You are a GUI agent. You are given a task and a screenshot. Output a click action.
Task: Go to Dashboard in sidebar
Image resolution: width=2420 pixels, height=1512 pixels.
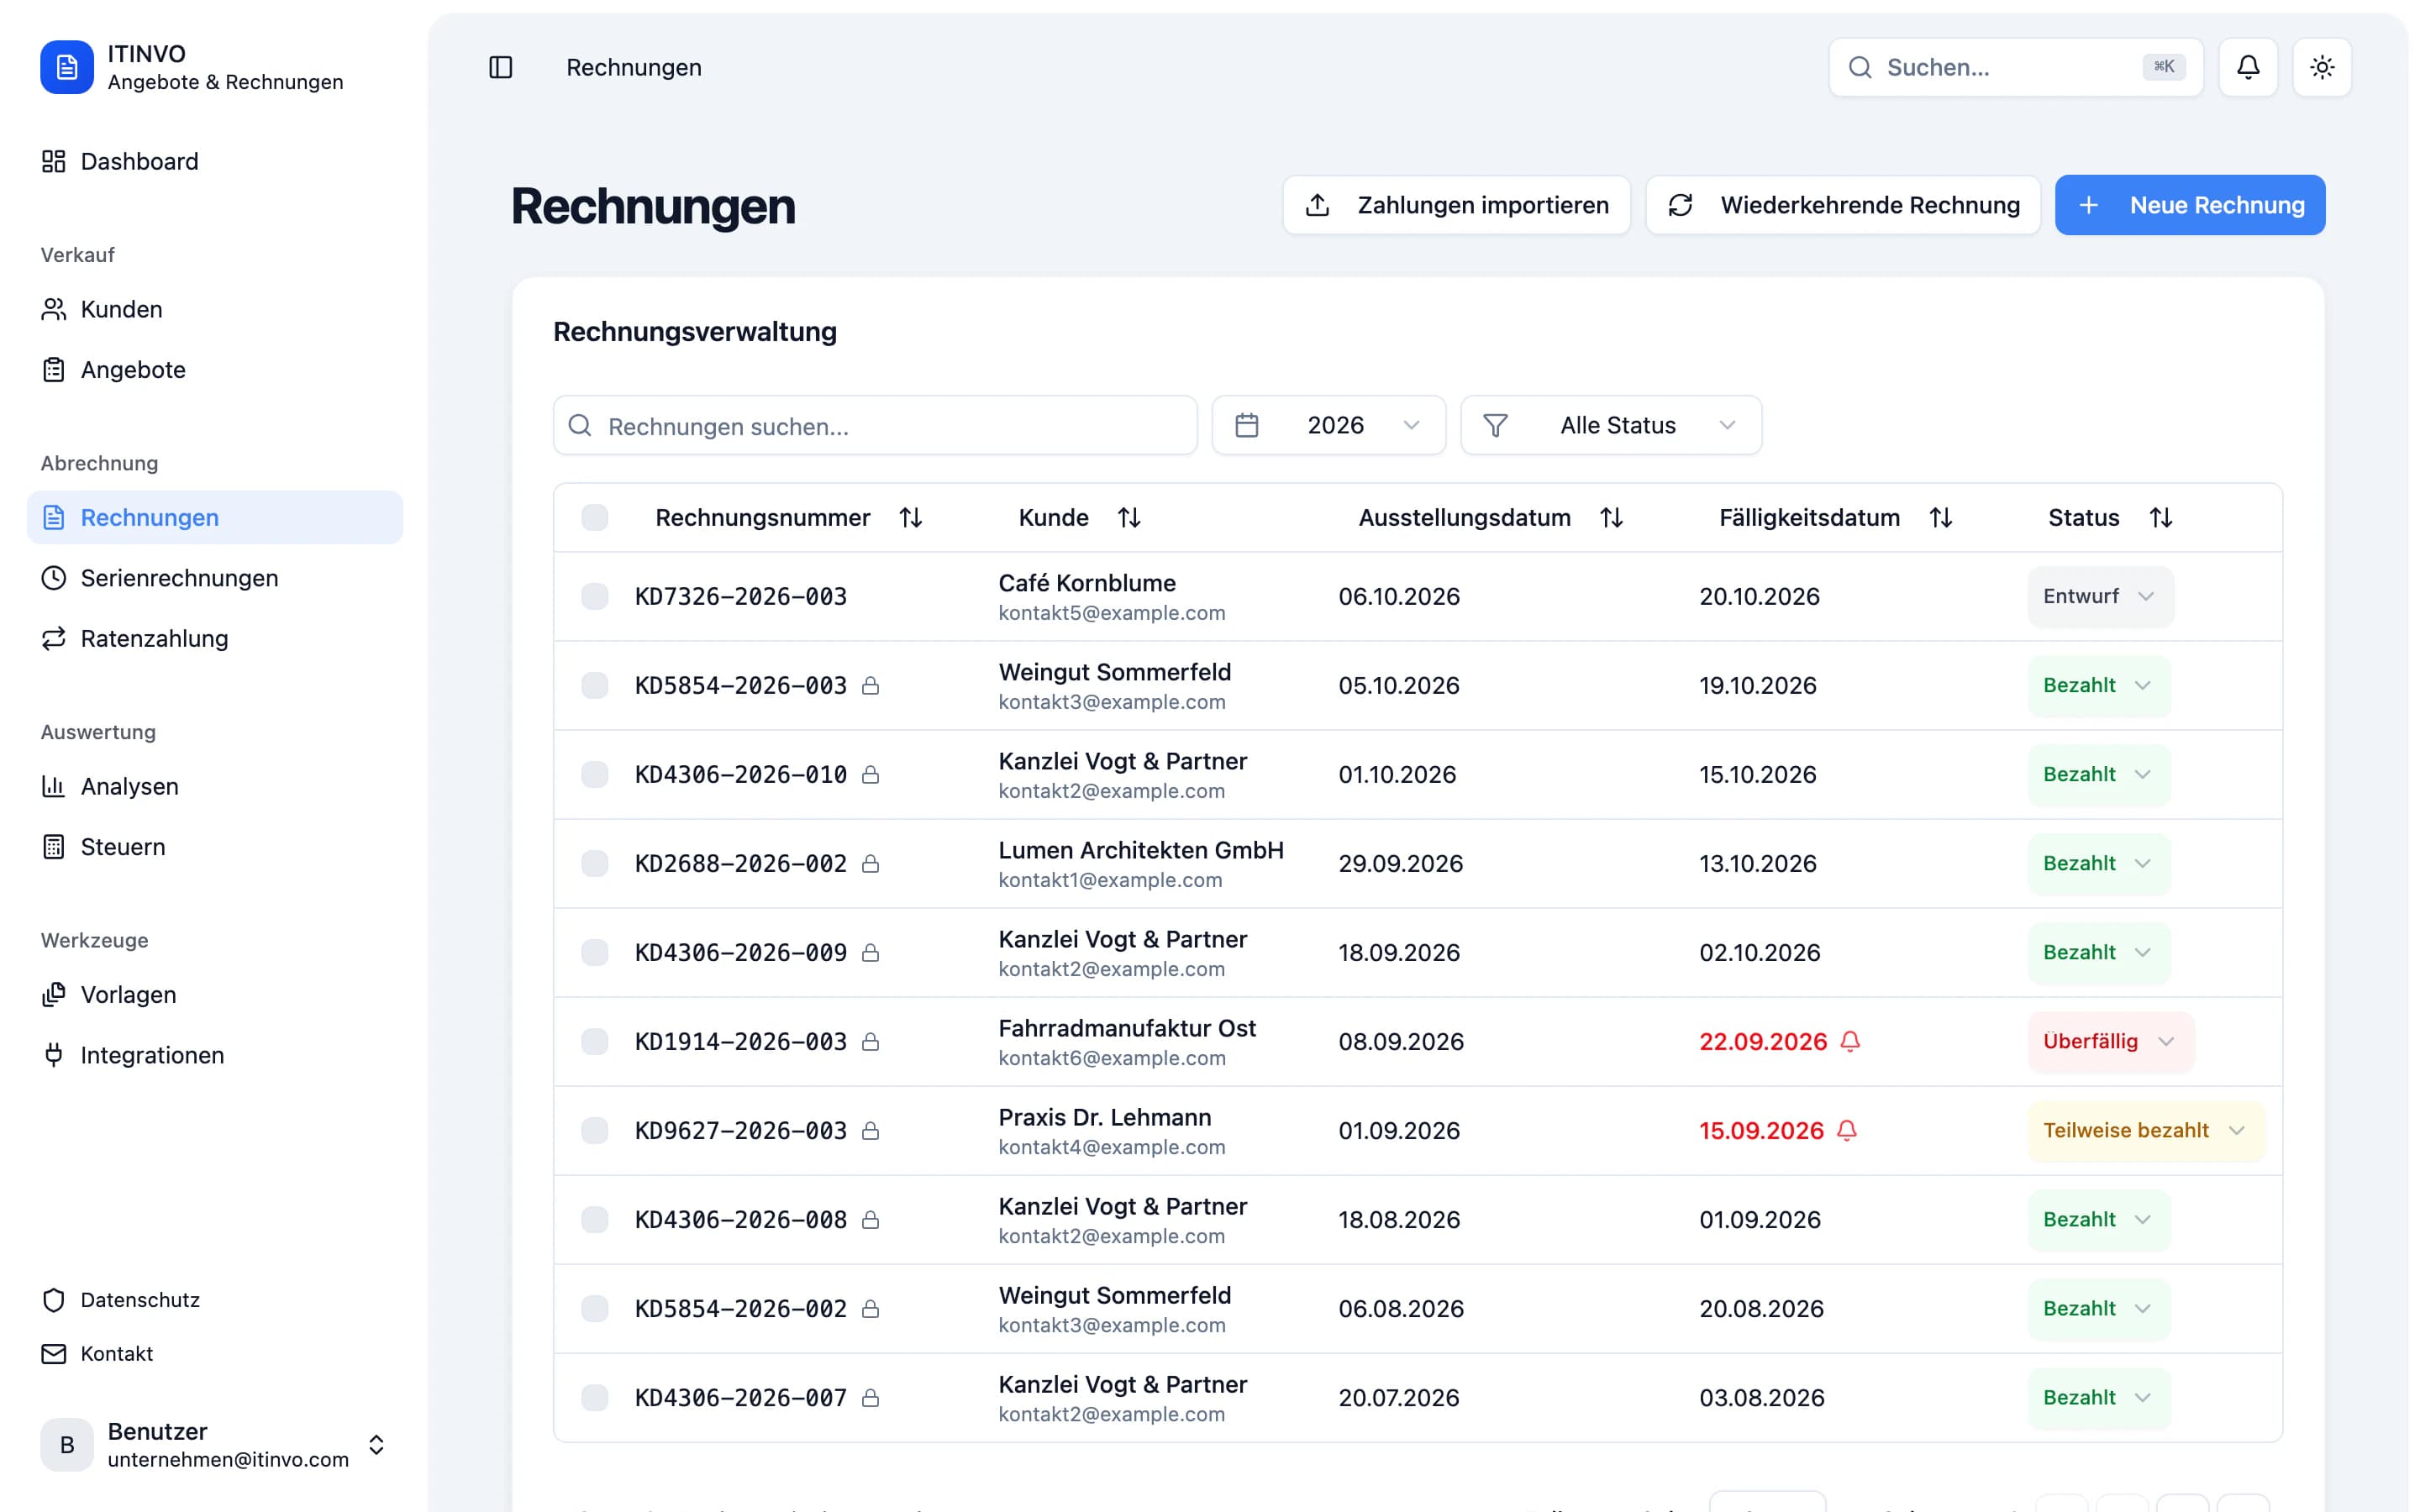click(214, 161)
